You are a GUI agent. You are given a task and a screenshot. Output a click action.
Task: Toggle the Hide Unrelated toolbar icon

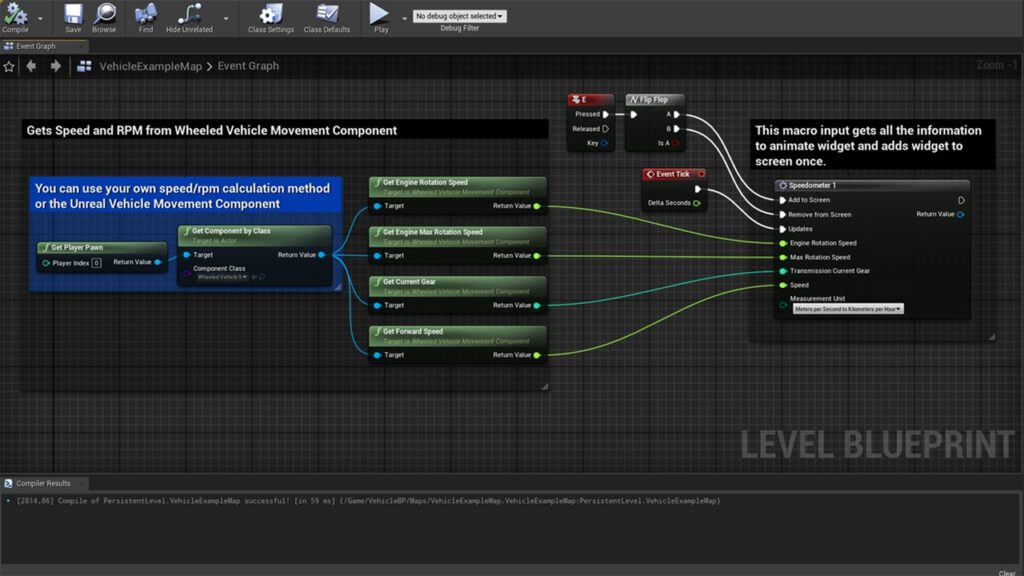tap(189, 14)
